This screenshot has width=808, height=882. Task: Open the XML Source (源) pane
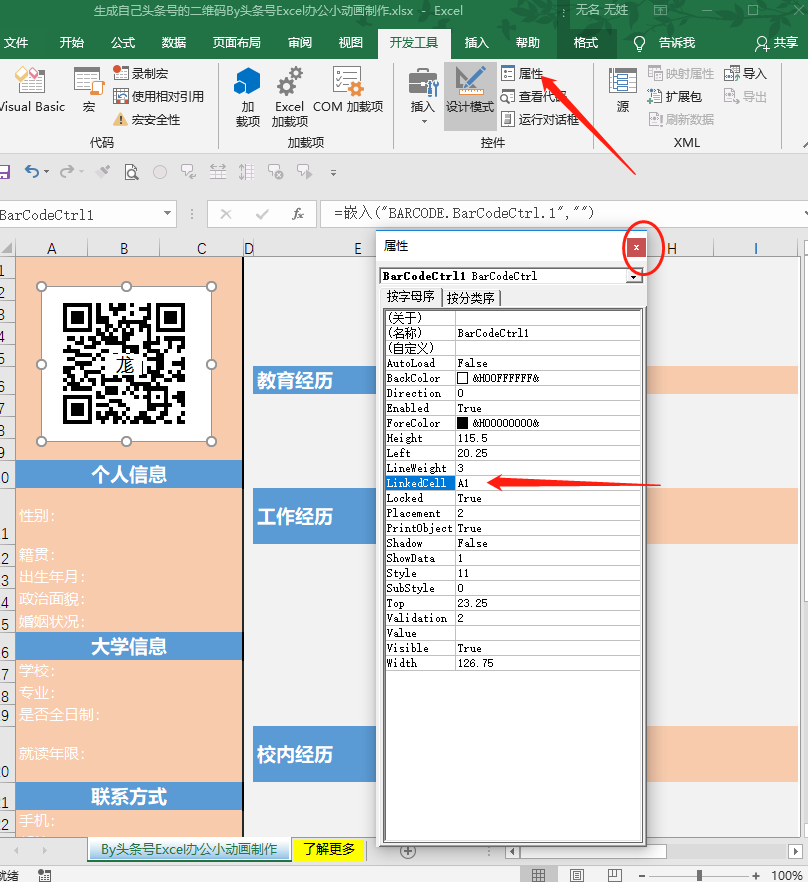point(622,90)
